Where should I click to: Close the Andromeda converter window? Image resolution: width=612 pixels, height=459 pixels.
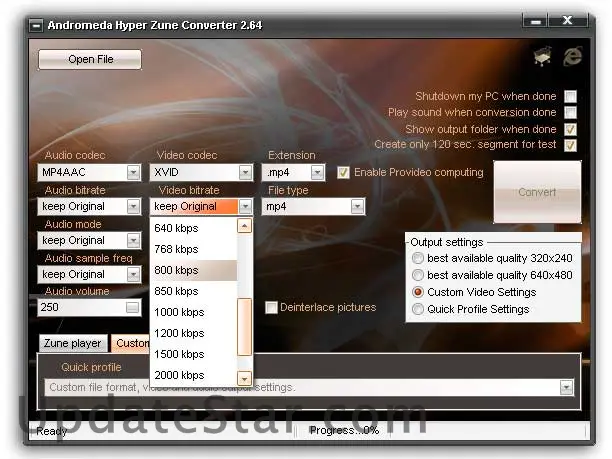(x=568, y=20)
